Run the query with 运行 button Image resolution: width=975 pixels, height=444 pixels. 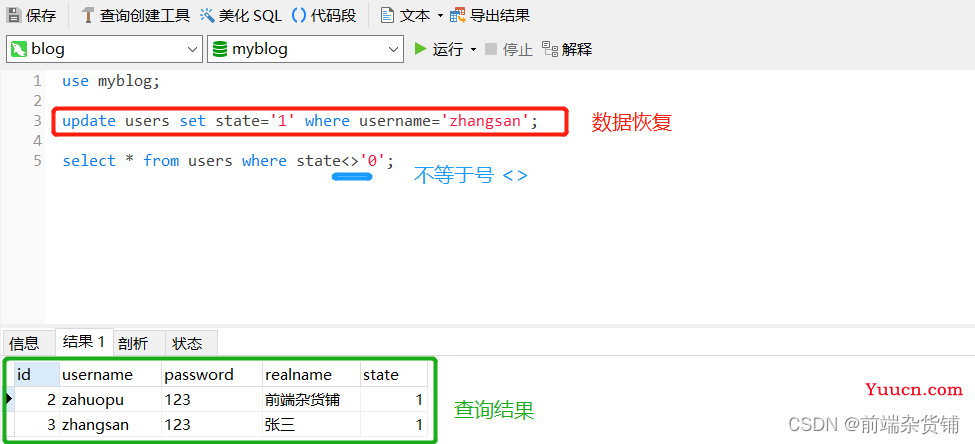pyautogui.click(x=438, y=49)
